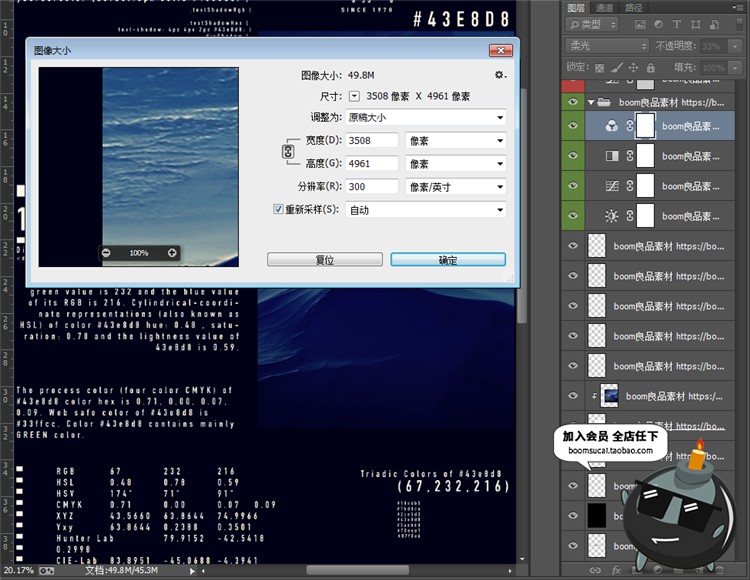Switch to the 通道 tab

click(x=605, y=8)
